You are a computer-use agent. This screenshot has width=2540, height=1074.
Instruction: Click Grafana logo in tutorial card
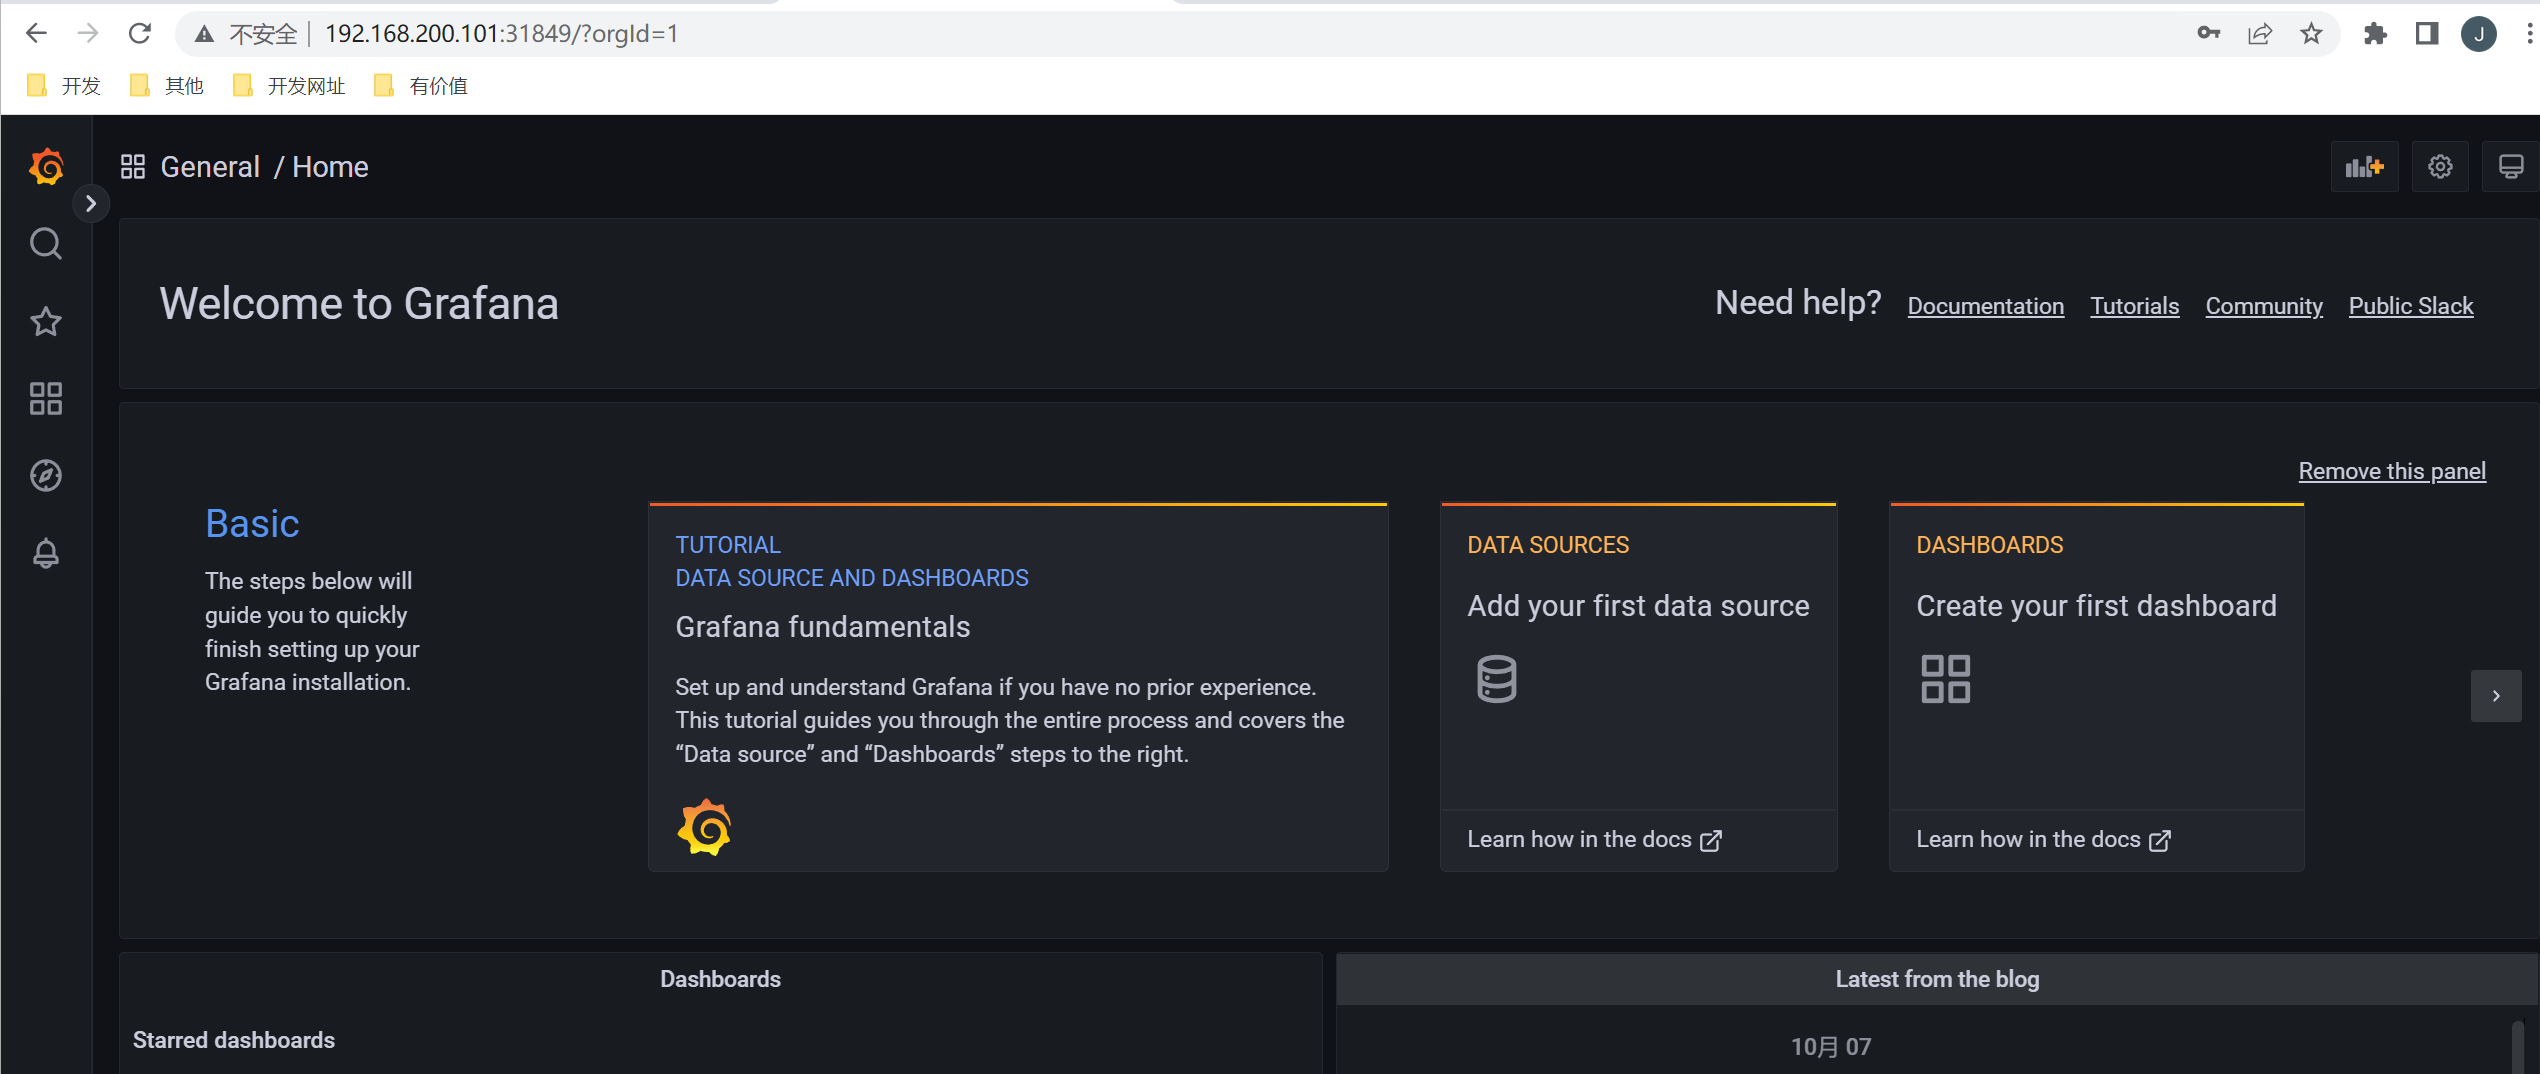[704, 828]
